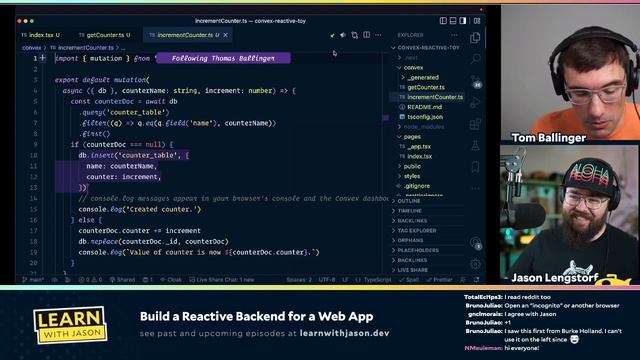Viewport: 640px width, 360px height.
Task: Expand the ORPHANS section
Action: point(427,240)
